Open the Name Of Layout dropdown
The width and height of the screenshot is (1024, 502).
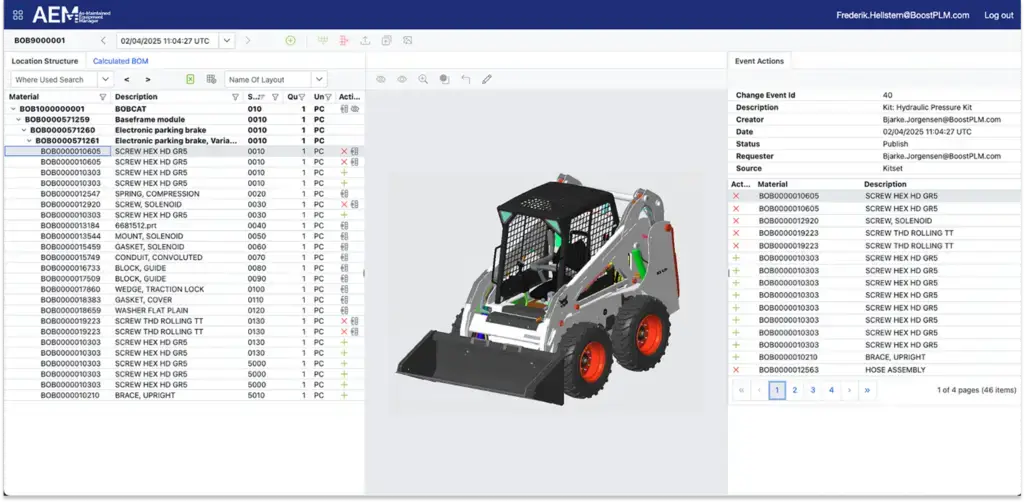(318, 79)
